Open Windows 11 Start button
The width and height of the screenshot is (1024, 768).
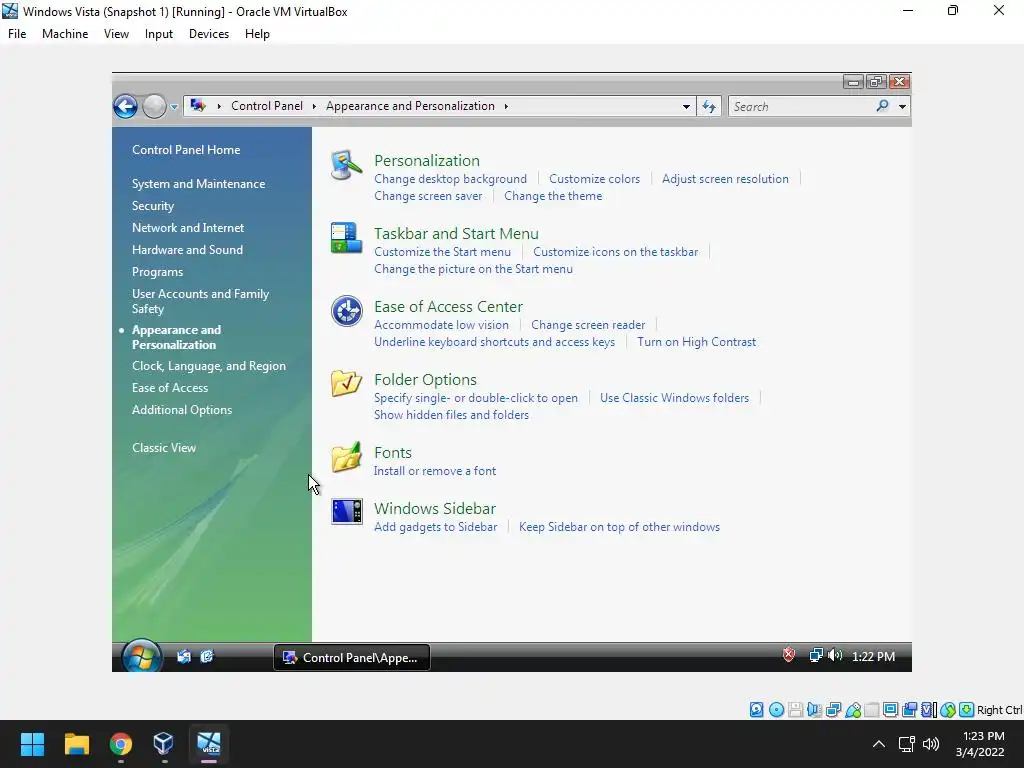click(x=32, y=744)
